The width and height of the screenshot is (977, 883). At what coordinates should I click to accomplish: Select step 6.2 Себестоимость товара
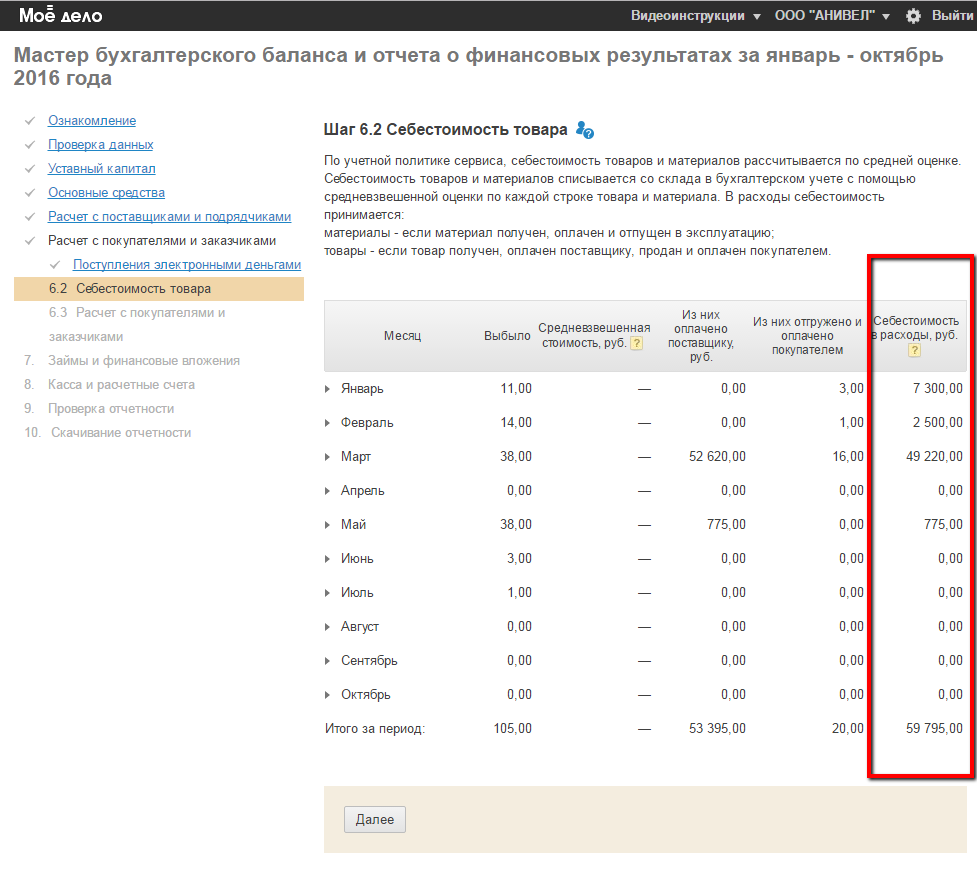pos(143,289)
